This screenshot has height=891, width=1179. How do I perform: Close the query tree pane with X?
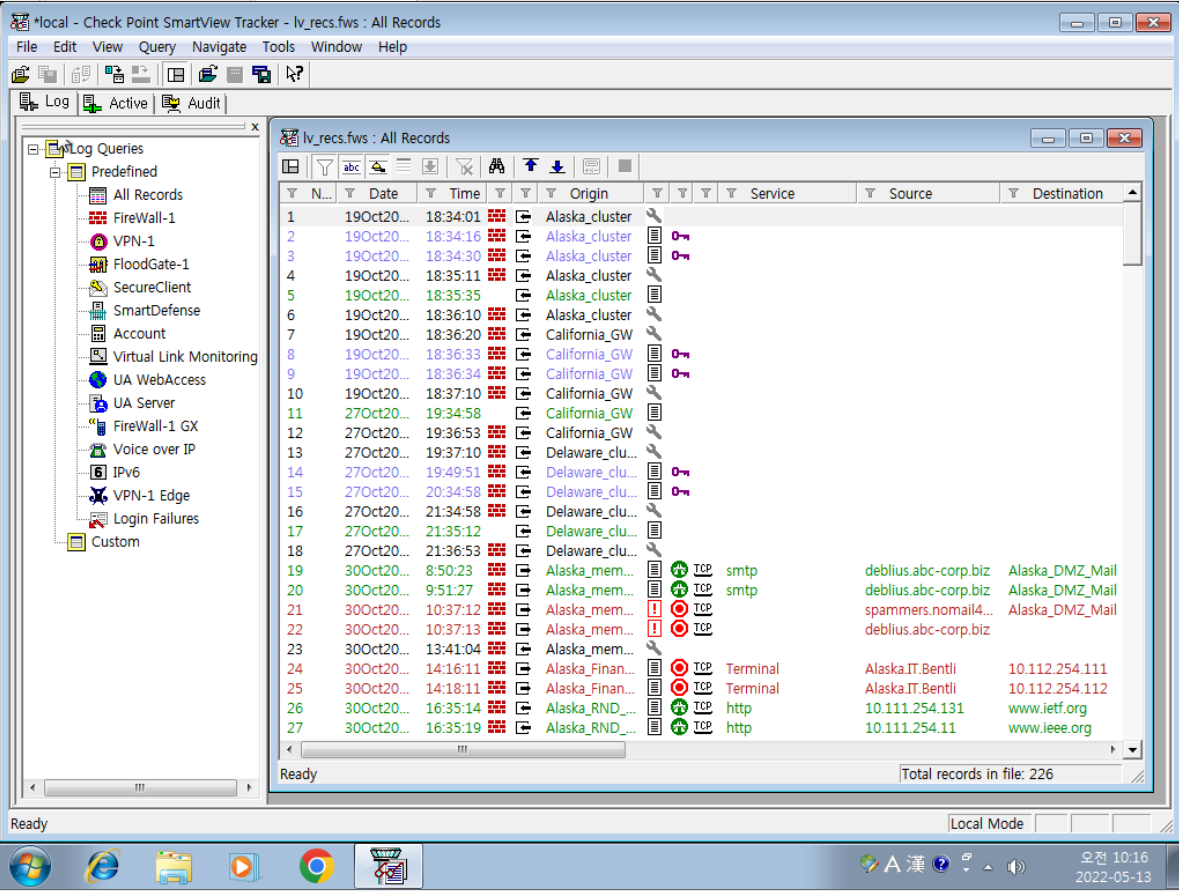pos(255,127)
